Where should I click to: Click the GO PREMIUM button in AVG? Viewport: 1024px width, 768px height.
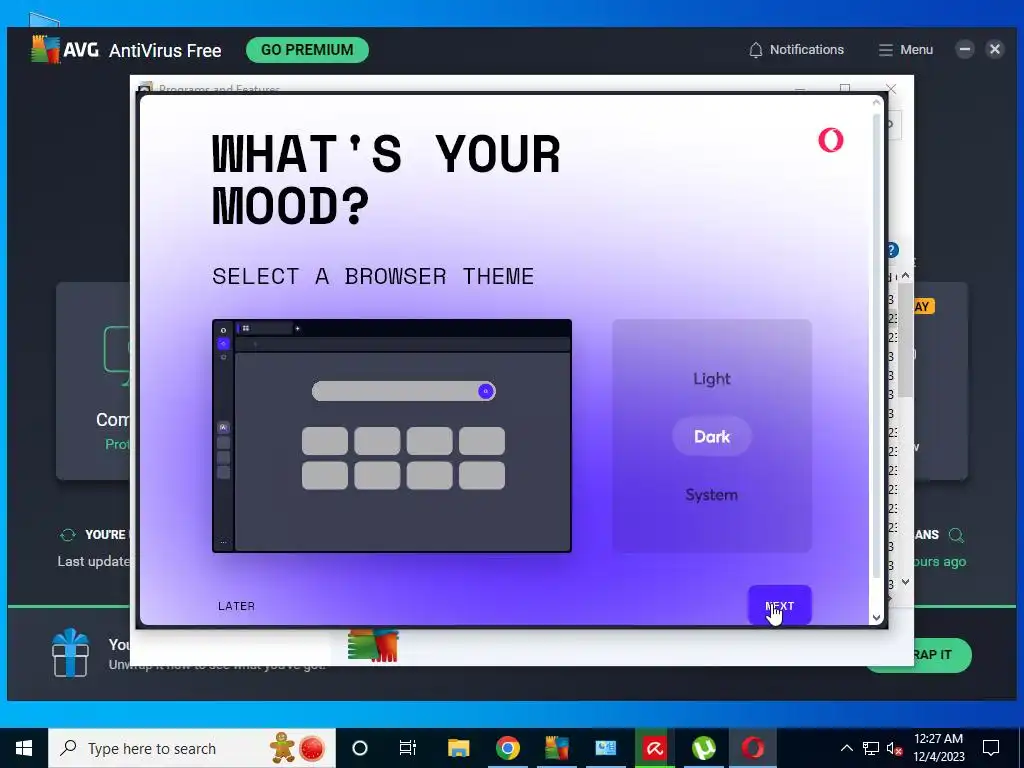[307, 50]
